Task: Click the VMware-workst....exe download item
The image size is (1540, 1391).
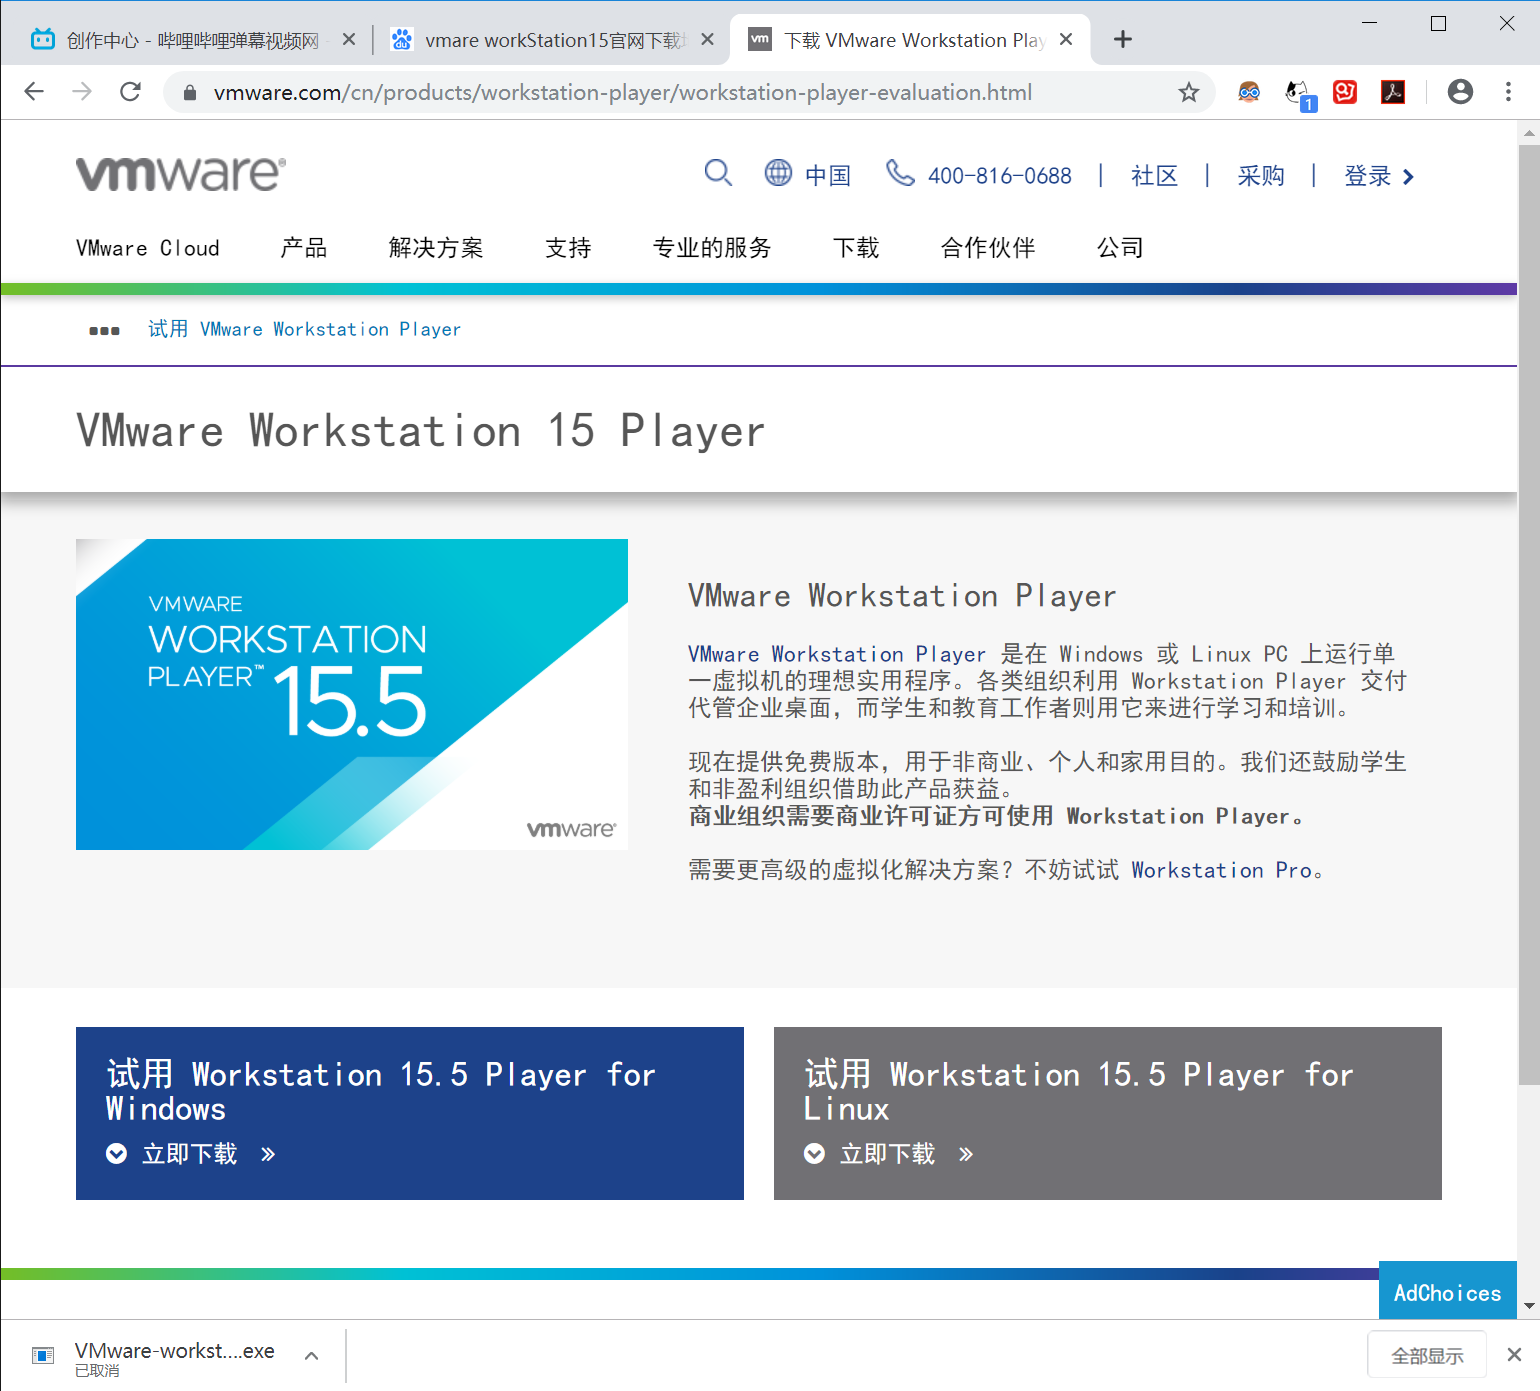Action: coord(175,1357)
